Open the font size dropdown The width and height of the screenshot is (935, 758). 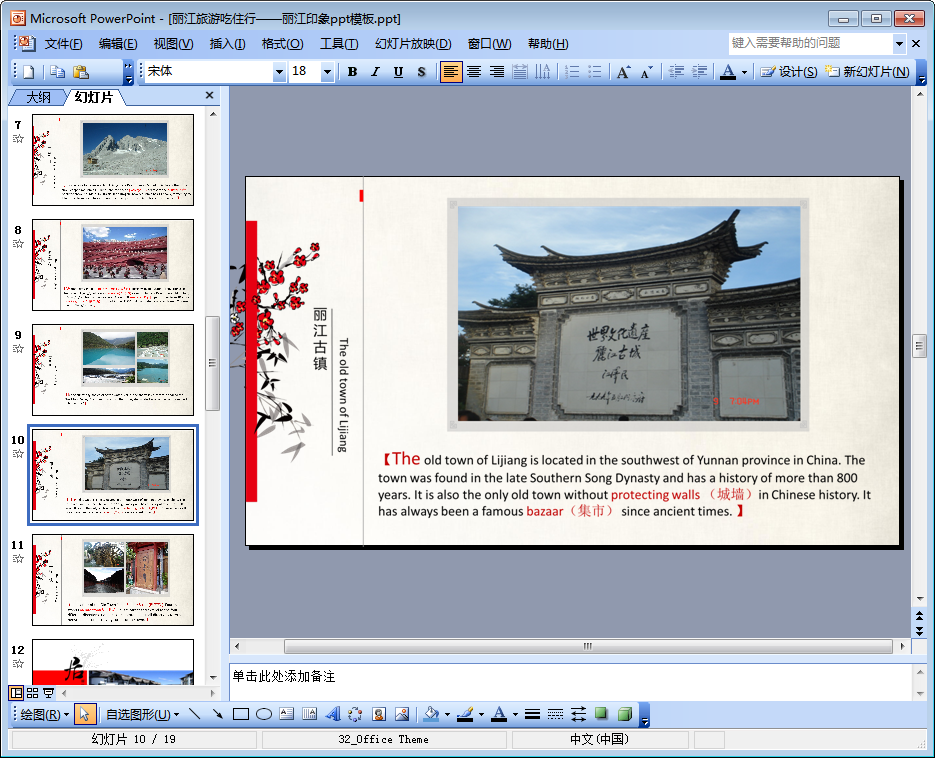pos(327,72)
